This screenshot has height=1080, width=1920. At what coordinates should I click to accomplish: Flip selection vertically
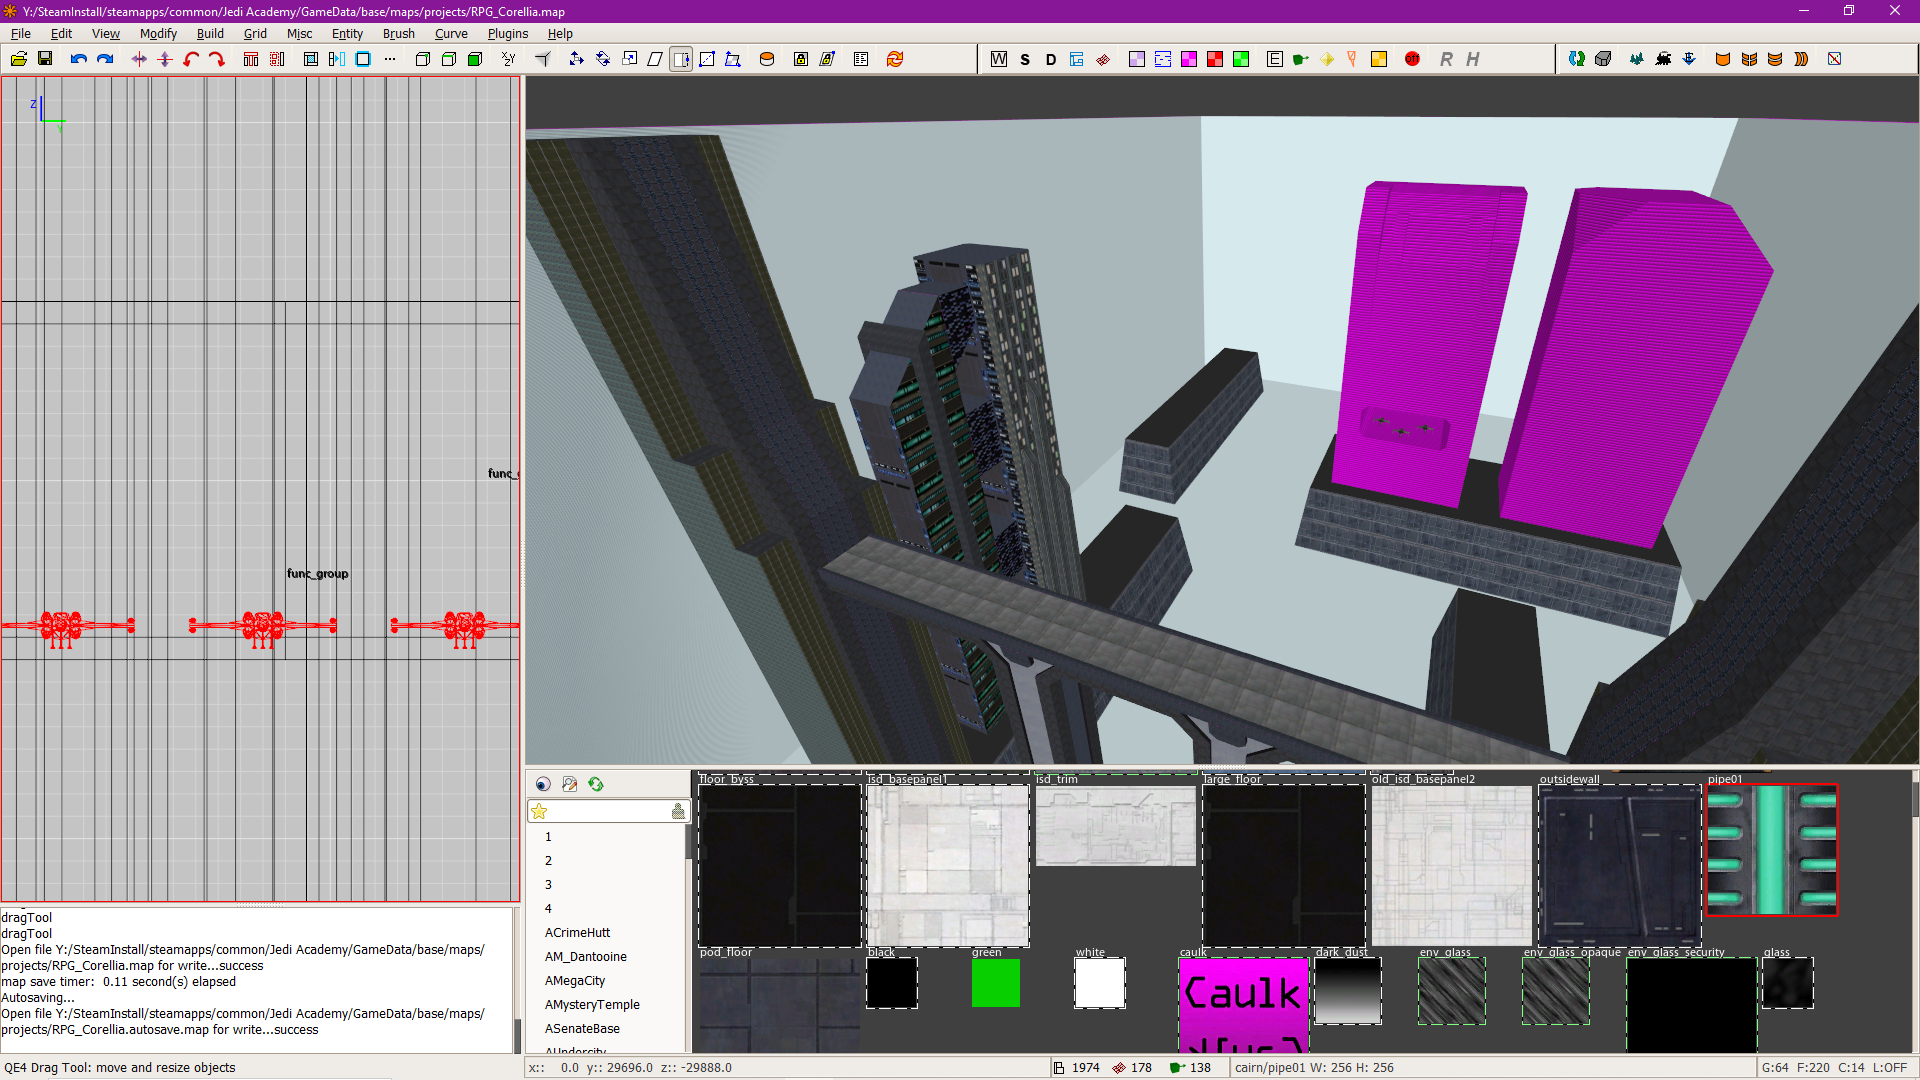(x=165, y=59)
